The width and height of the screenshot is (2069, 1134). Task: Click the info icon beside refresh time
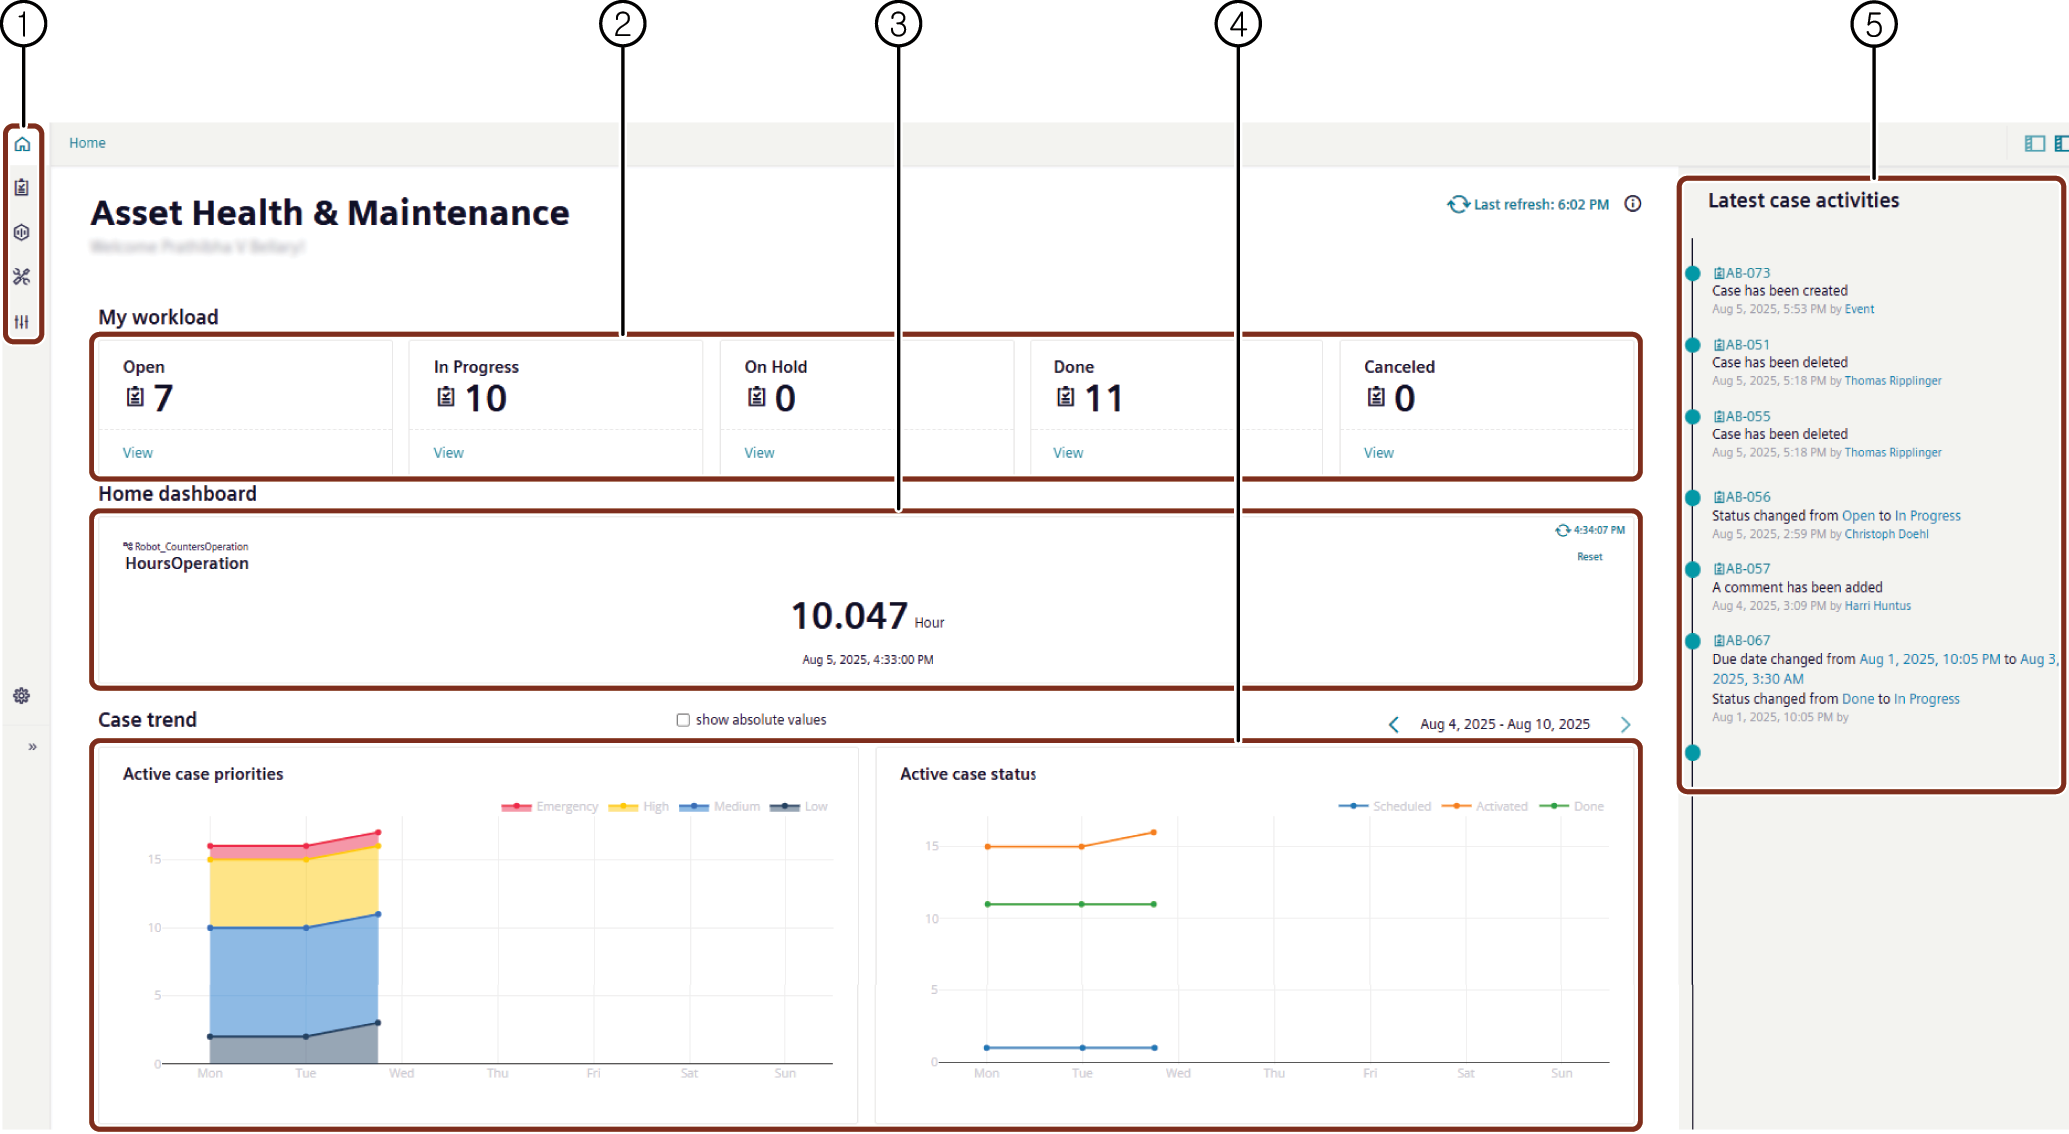1633,204
